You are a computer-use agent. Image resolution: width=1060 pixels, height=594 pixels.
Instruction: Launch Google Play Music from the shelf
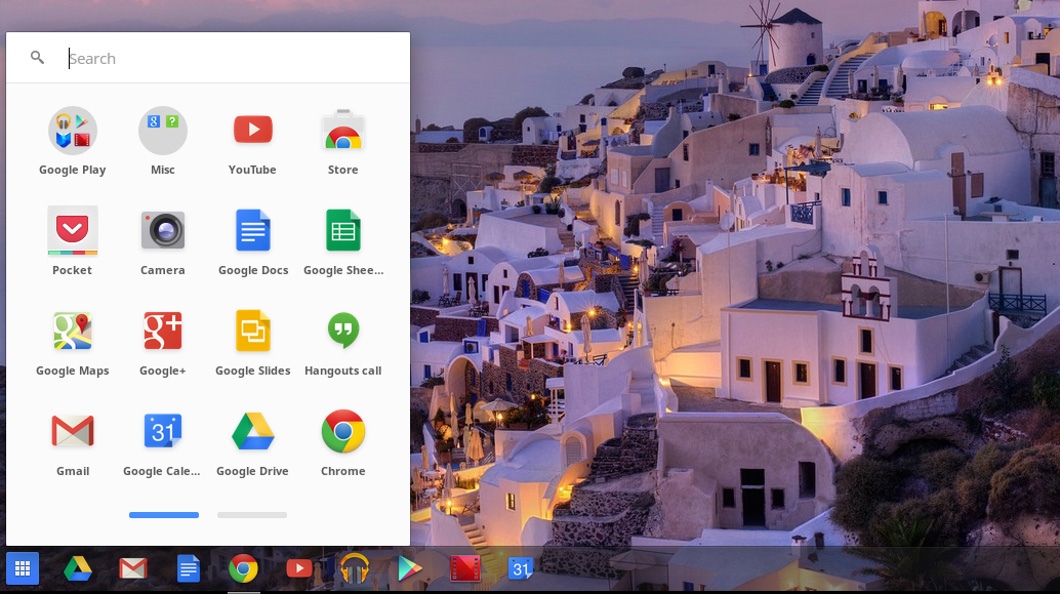coord(354,568)
